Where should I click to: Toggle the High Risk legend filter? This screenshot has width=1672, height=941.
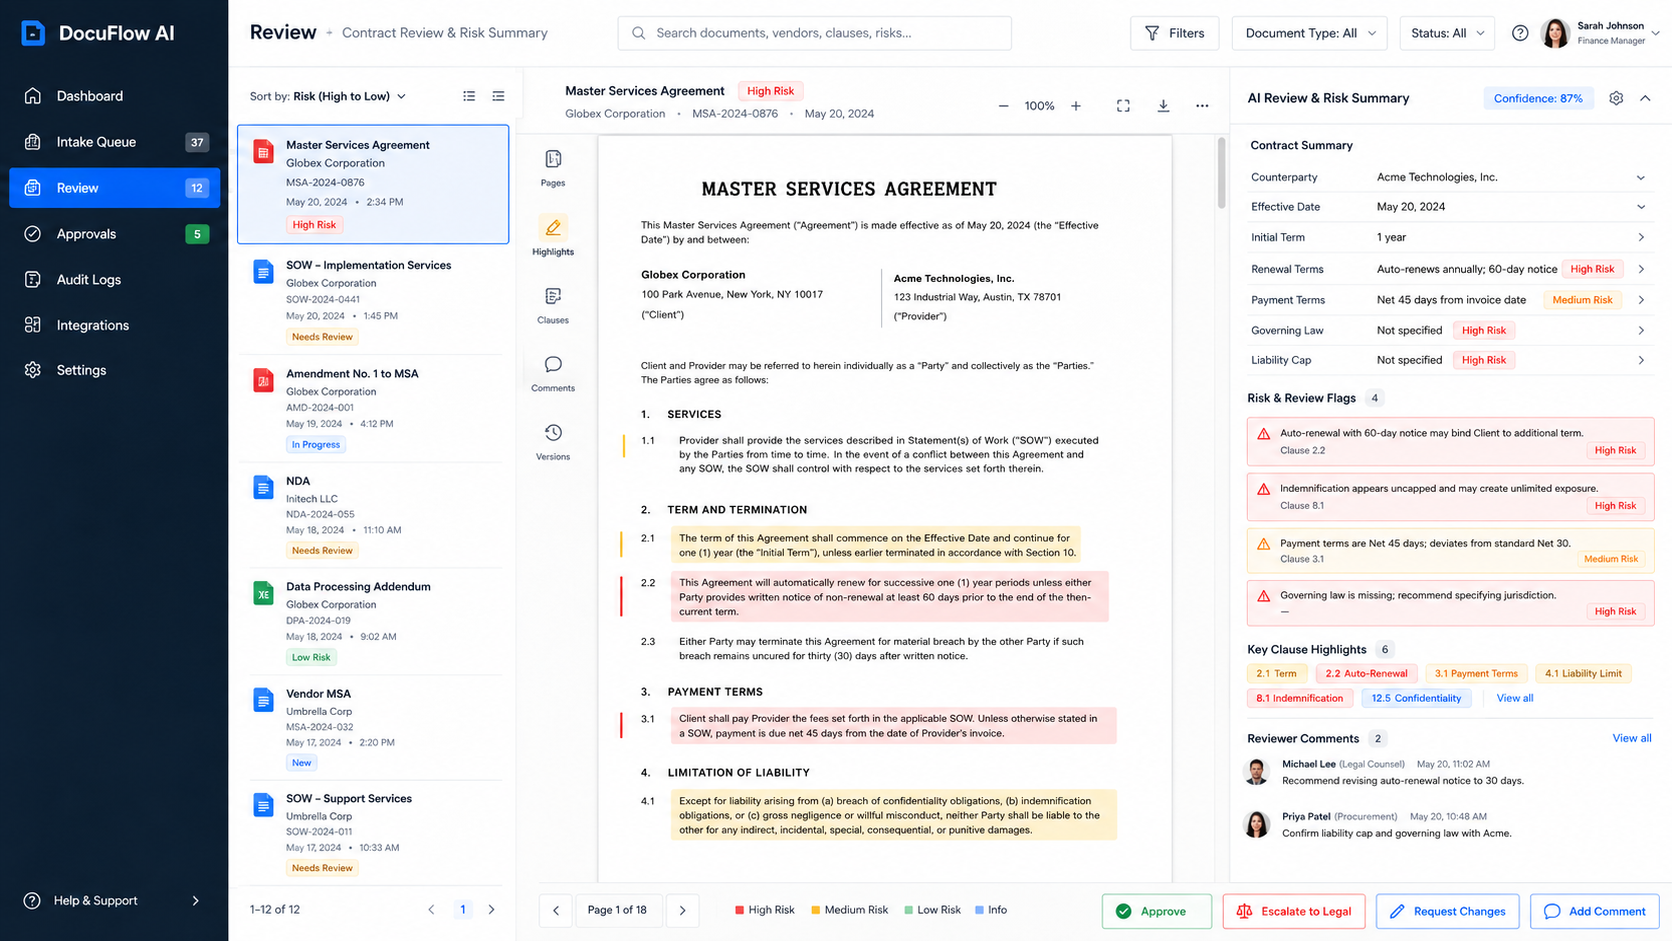coord(764,910)
